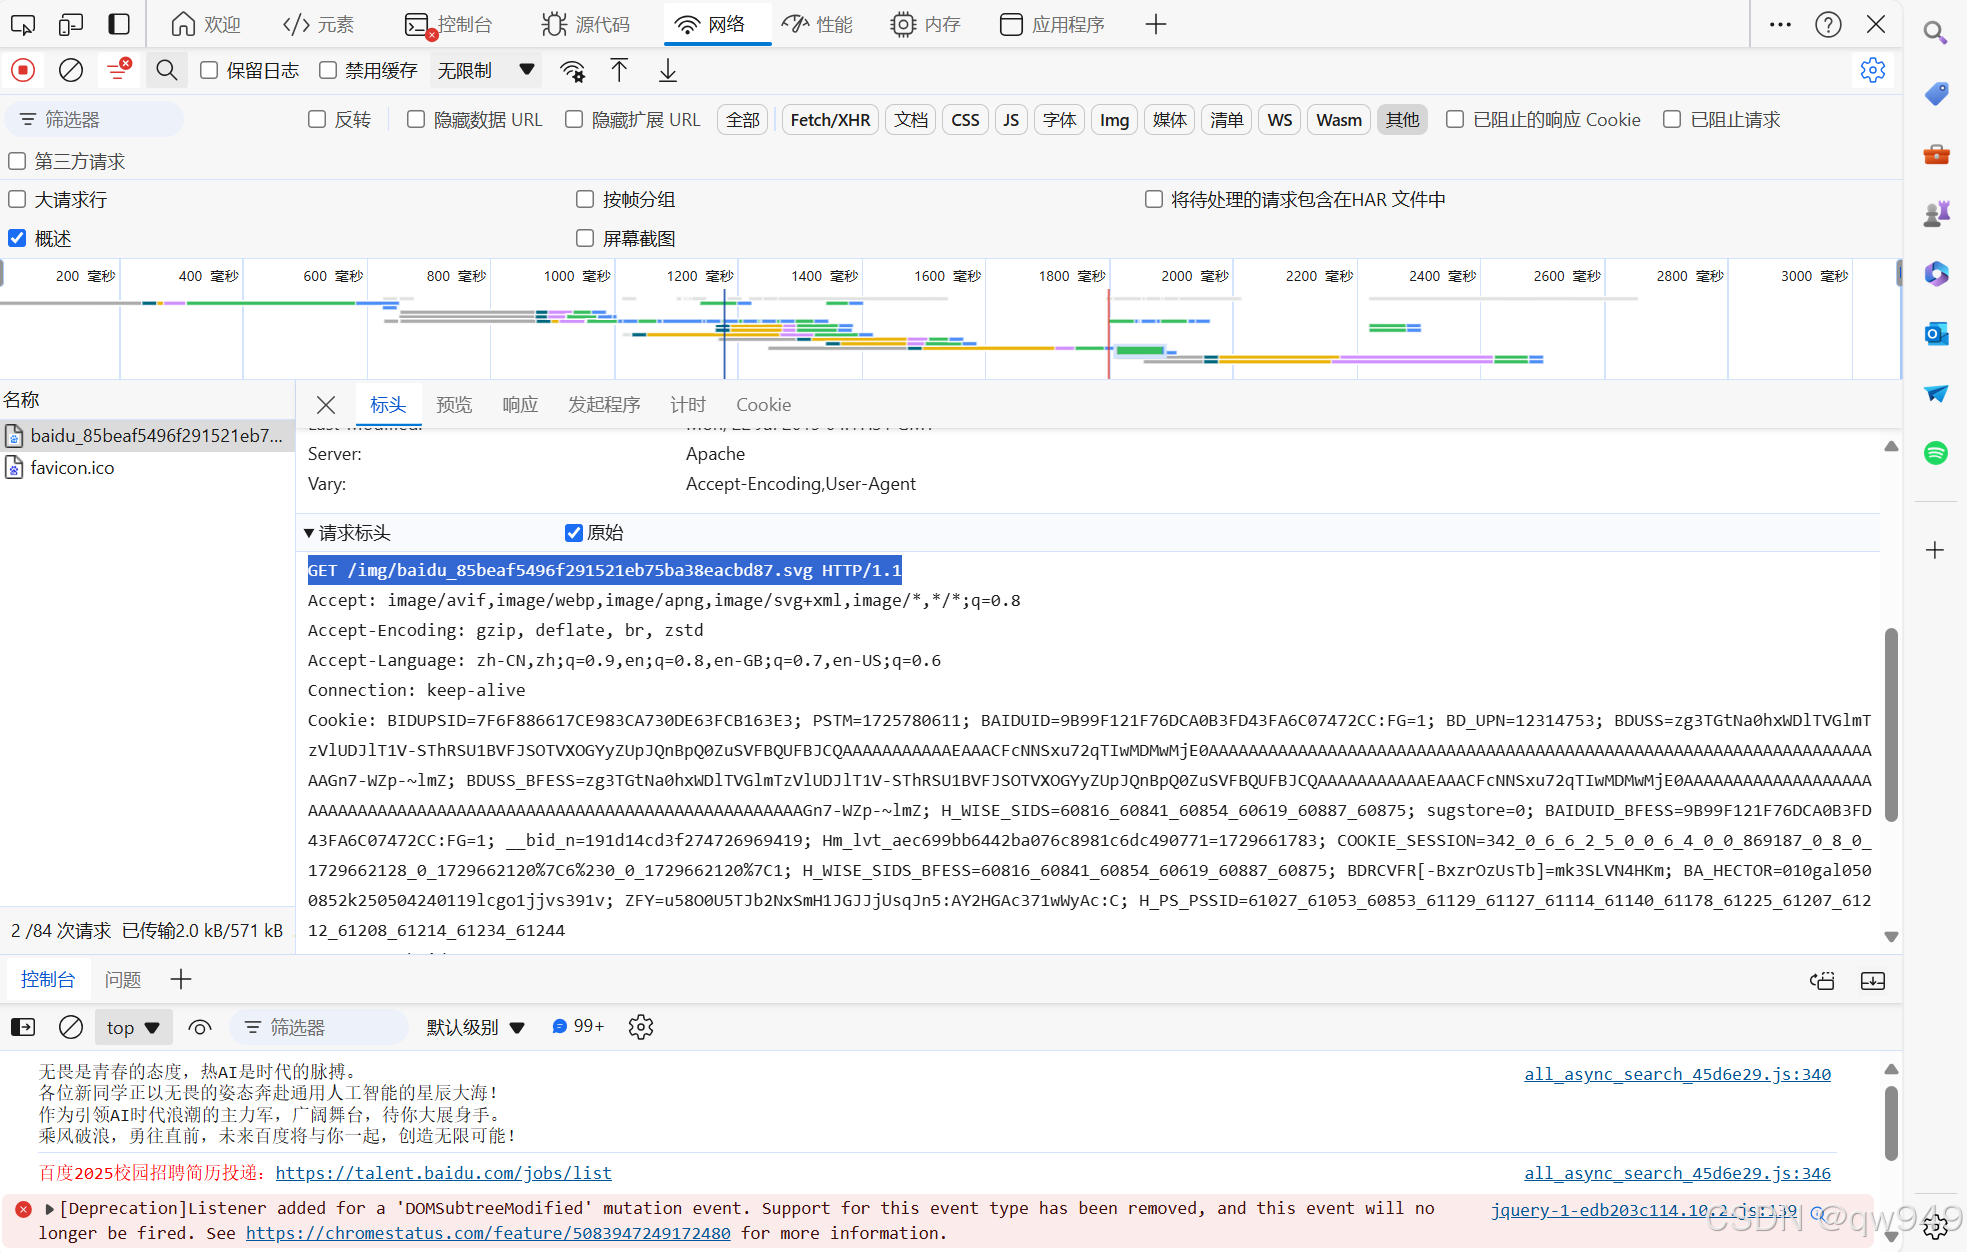Collapse the 请求标头 section
The width and height of the screenshot is (1967, 1252).
tap(310, 532)
